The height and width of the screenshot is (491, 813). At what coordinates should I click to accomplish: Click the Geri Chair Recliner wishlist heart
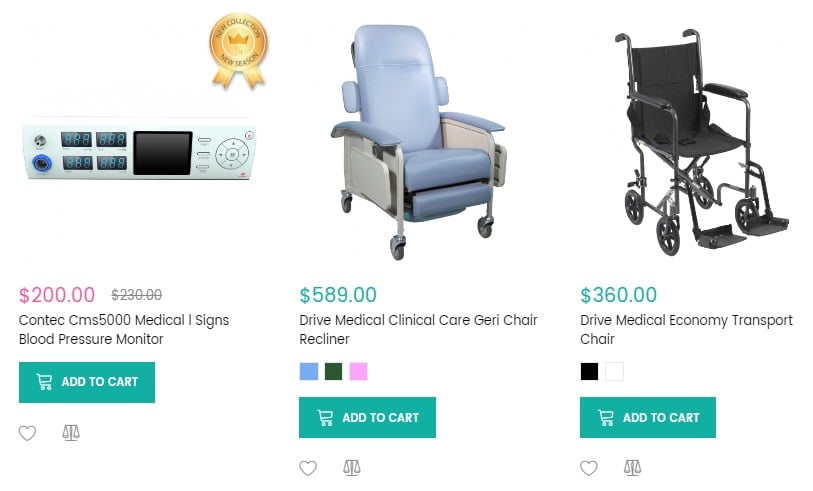(308, 468)
